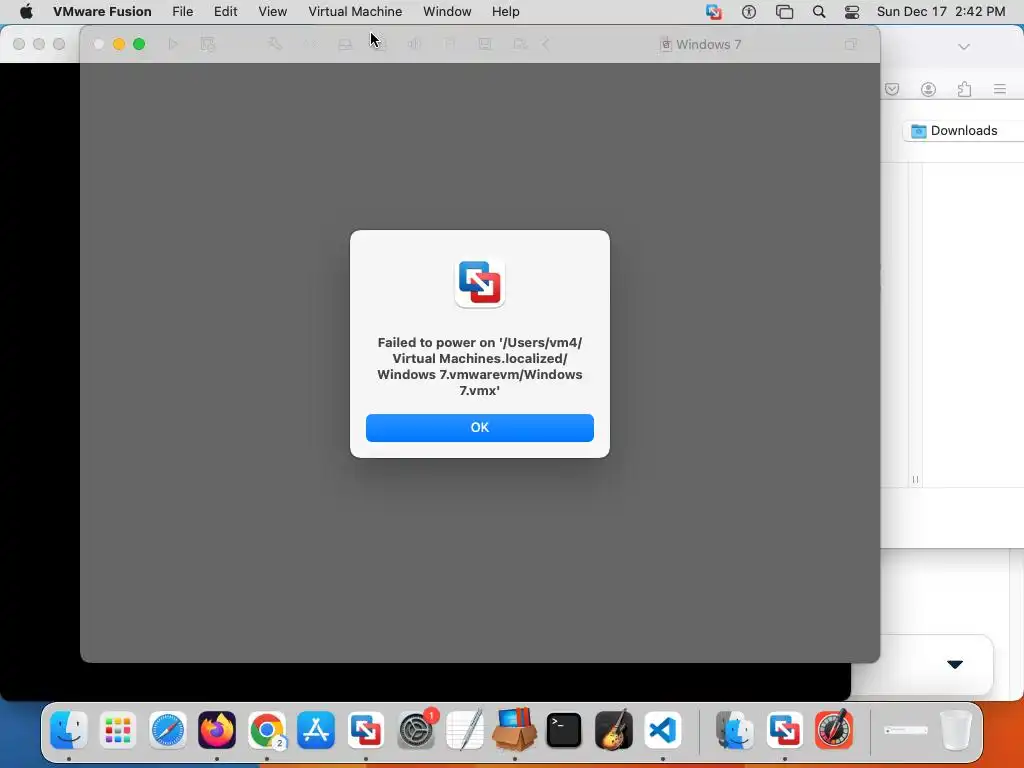Screen dimensions: 1024x768
Task: Click the dimmed snapshot icon in the toolbar
Action: pos(208,44)
